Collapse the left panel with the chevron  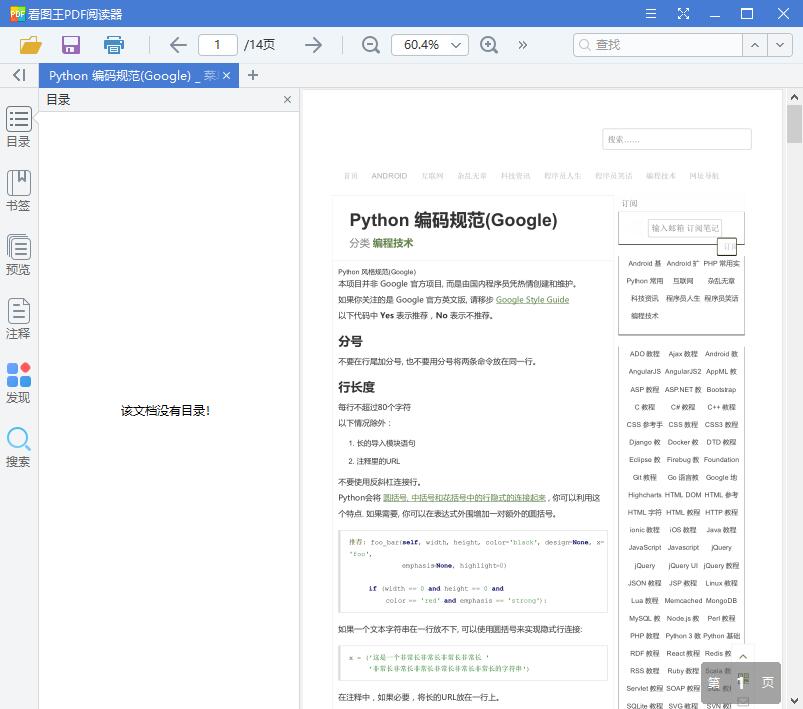18,75
